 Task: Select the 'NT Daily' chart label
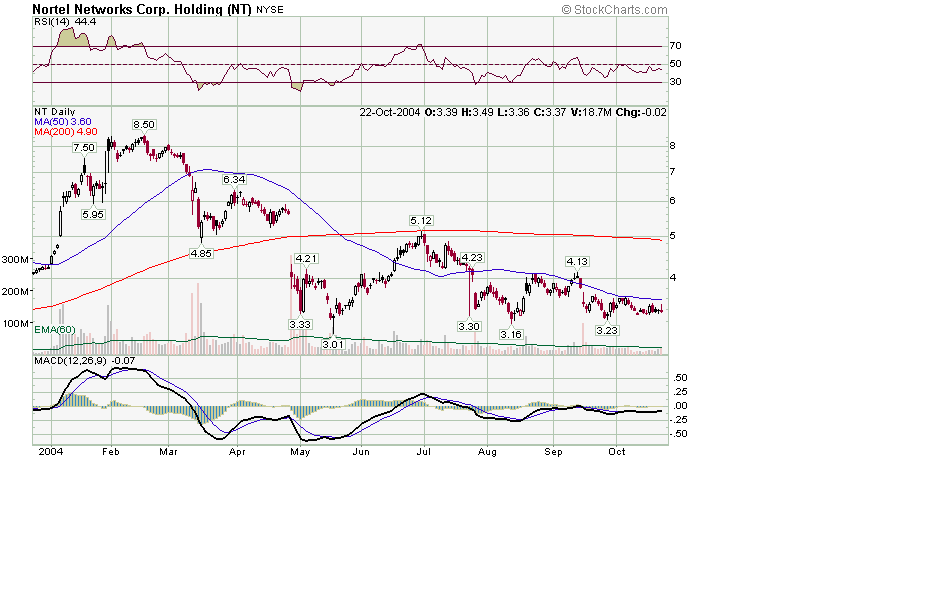[x=55, y=111]
